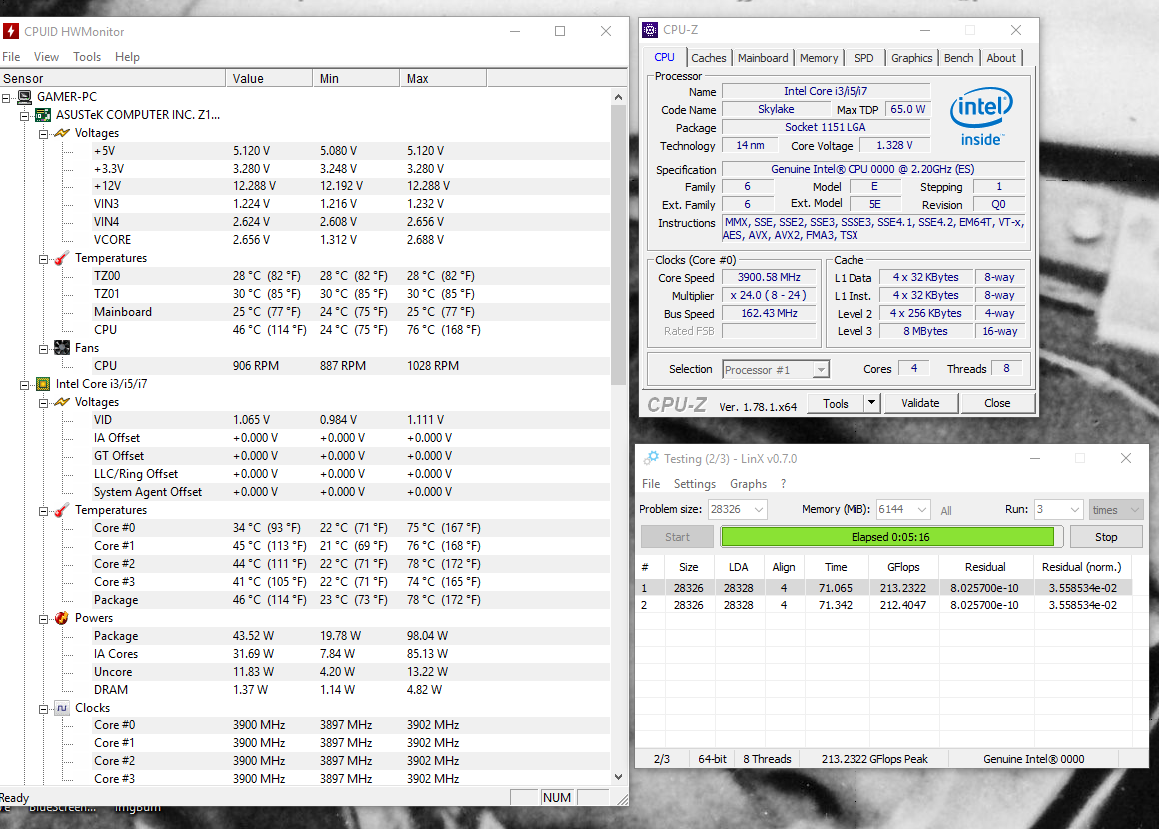
Task: Click the Sensor column header
Action: coord(112,78)
